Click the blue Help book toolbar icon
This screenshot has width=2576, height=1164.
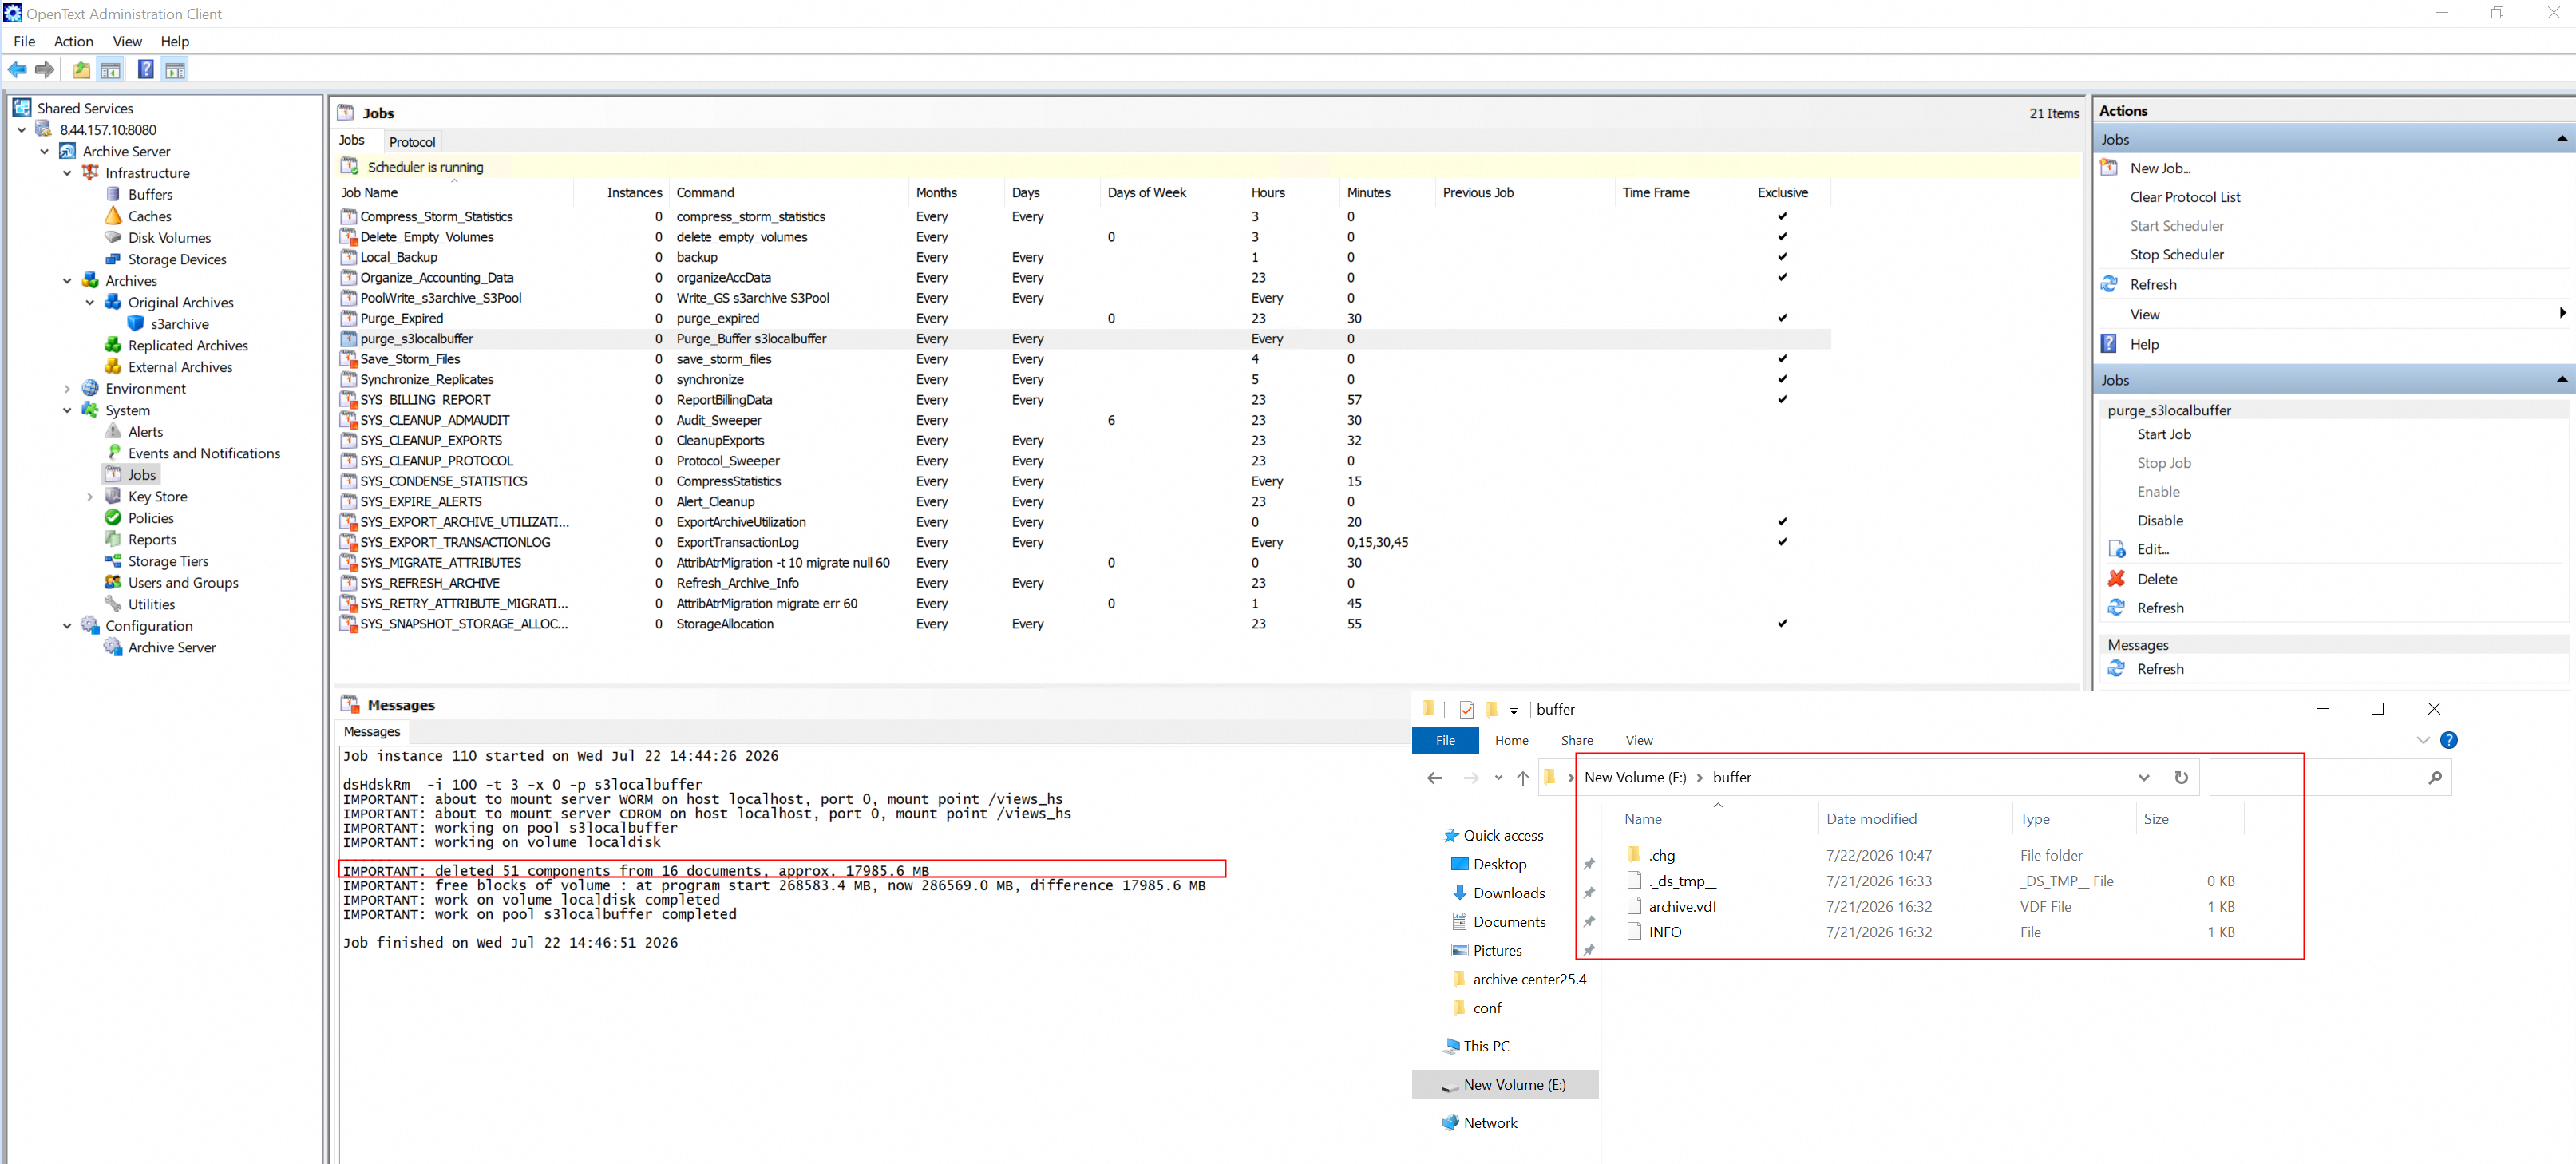(146, 70)
